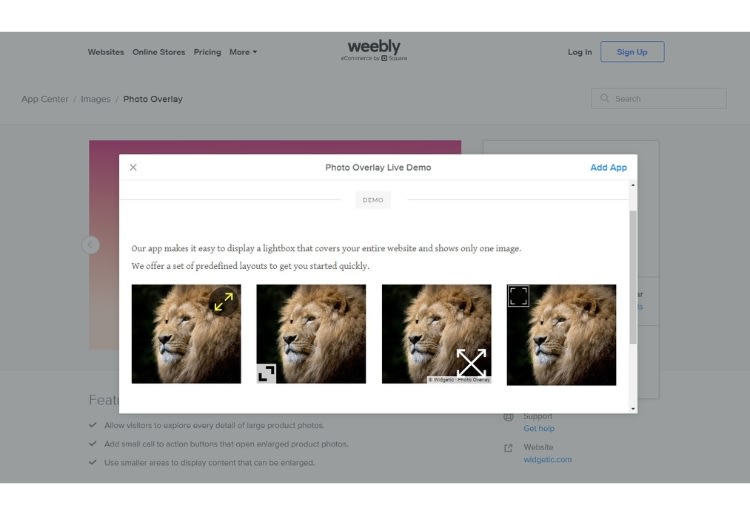Image resolution: width=750 pixels, height=515 pixels.
Task: Click the Sign Up button
Action: [x=632, y=52]
